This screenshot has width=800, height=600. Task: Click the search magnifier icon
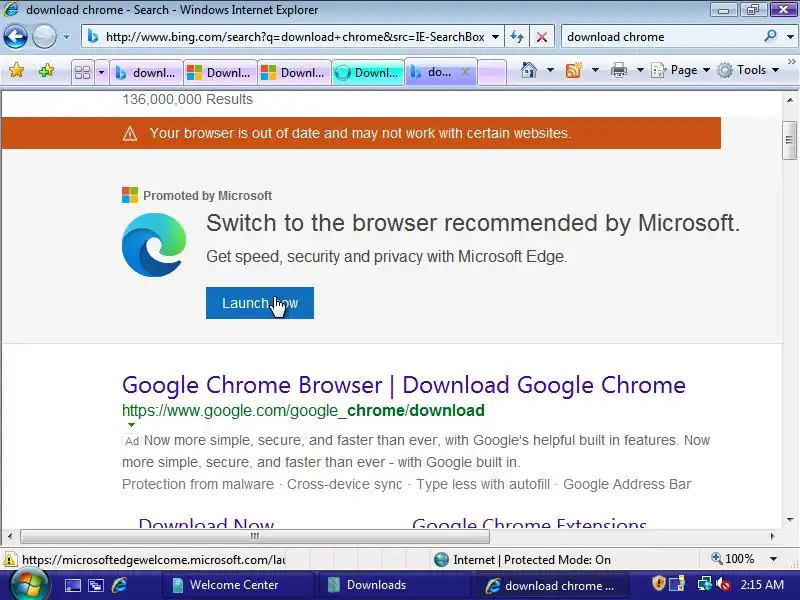pyautogui.click(x=770, y=36)
